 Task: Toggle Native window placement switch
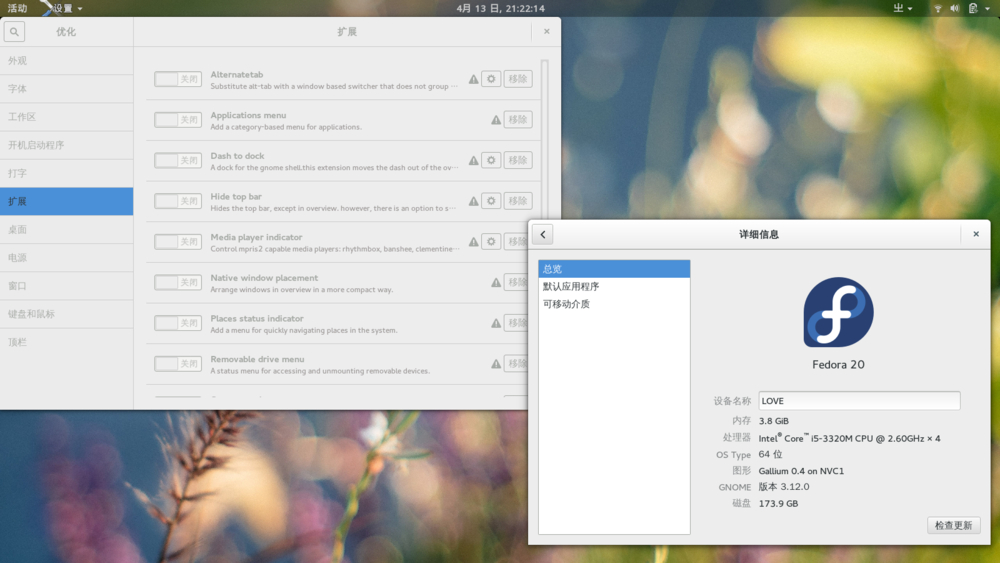click(178, 282)
